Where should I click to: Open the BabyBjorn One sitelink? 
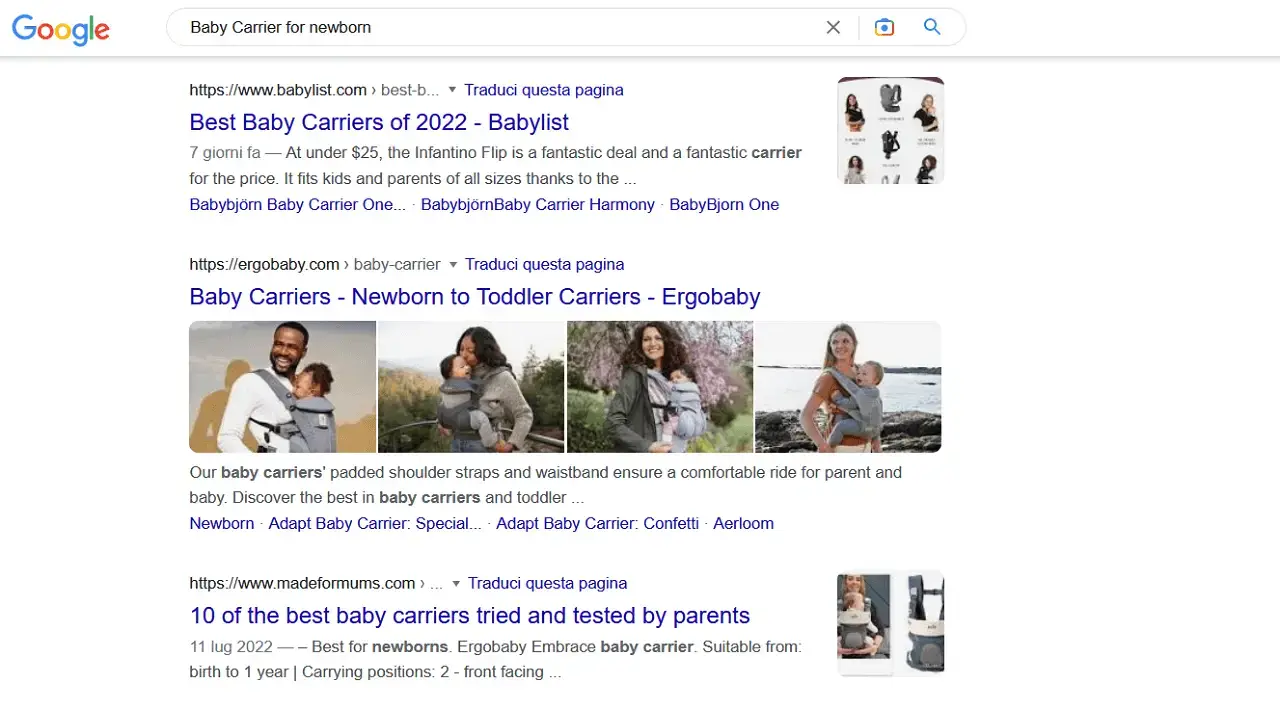[x=724, y=205]
